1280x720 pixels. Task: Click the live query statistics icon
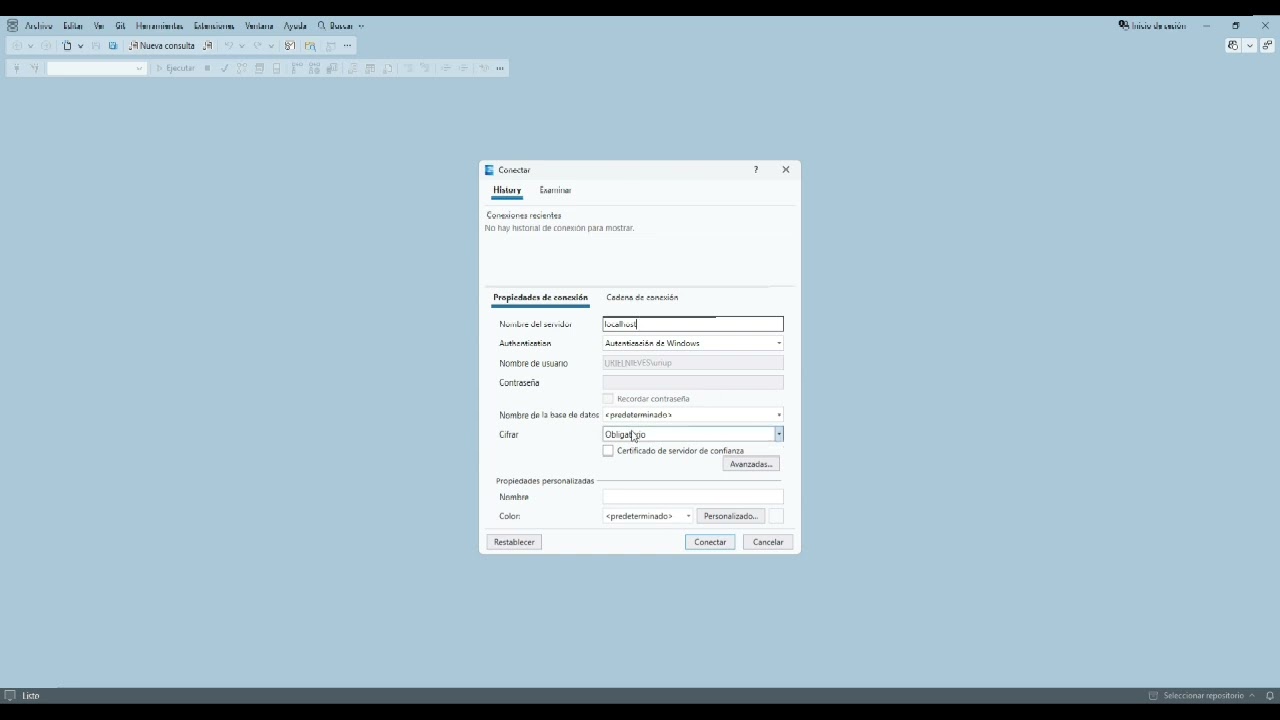pyautogui.click(x=314, y=68)
